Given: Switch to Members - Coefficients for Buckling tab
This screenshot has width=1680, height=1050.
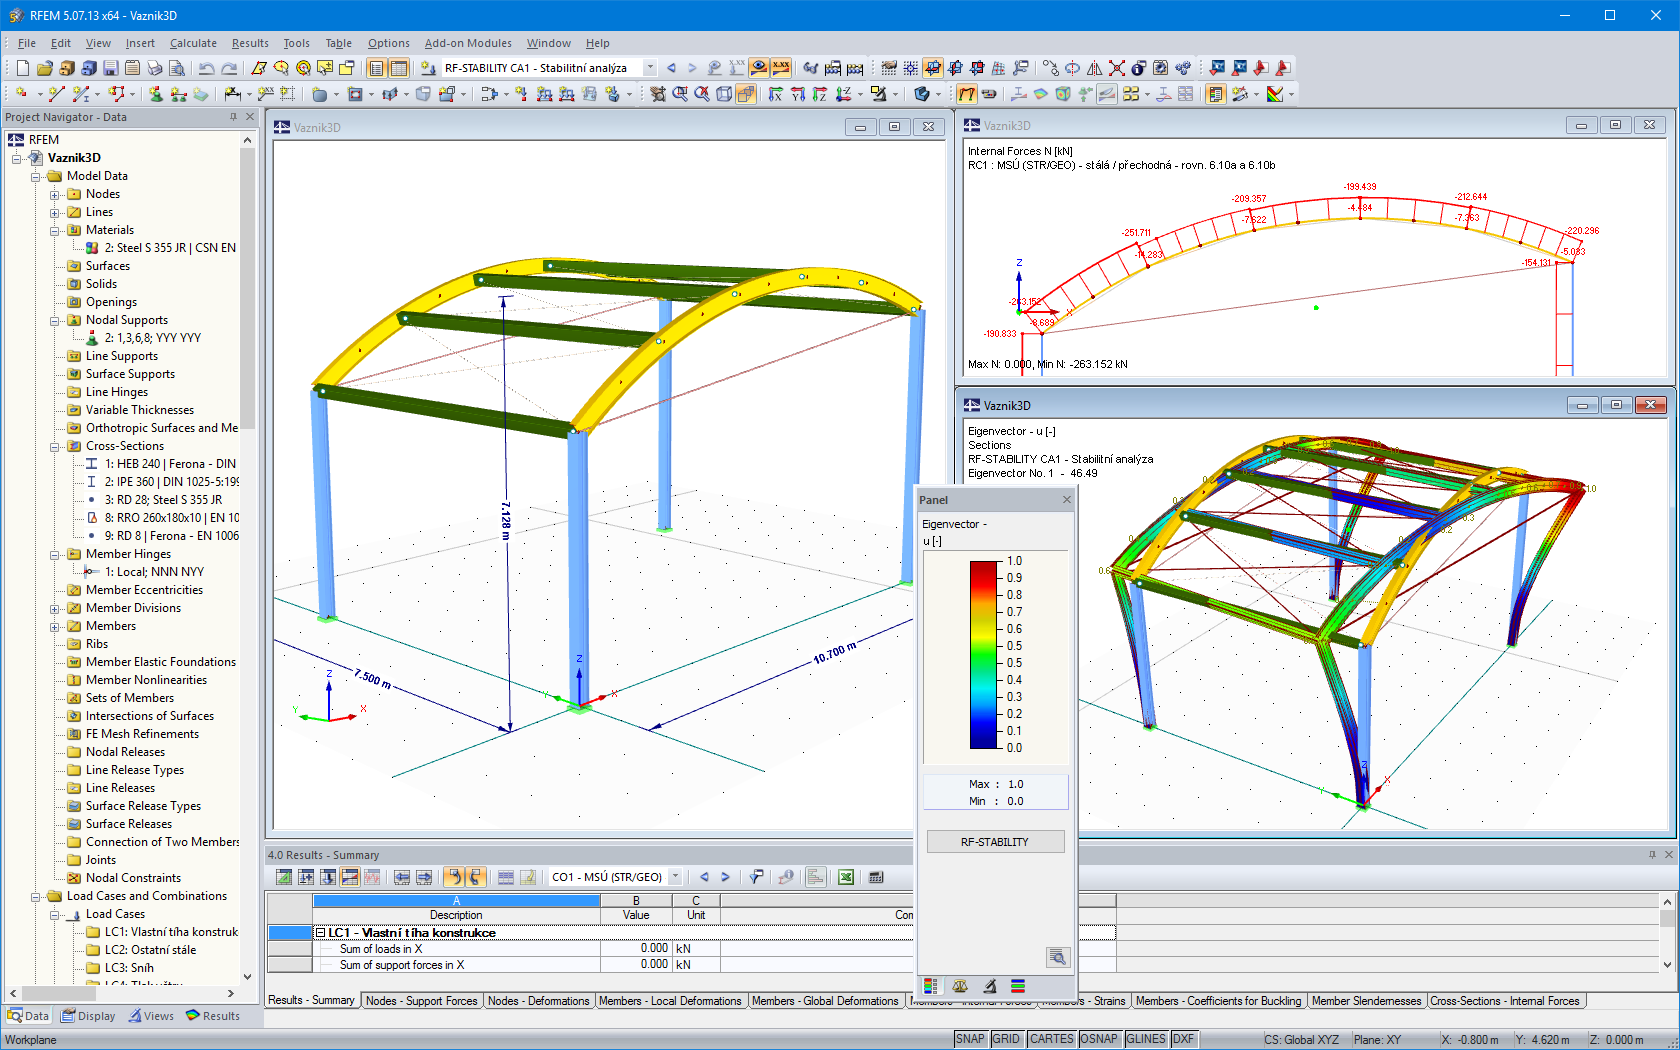Looking at the screenshot, I should (1219, 1001).
